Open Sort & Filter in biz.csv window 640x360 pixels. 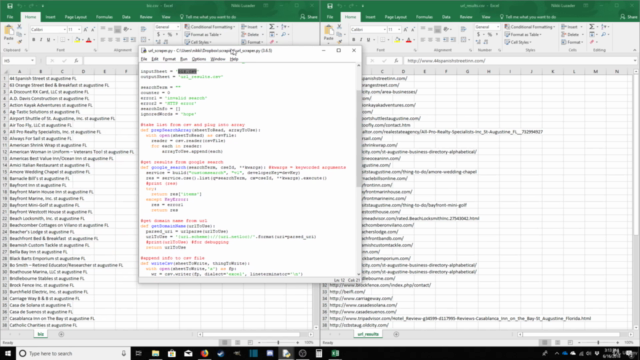284,27
